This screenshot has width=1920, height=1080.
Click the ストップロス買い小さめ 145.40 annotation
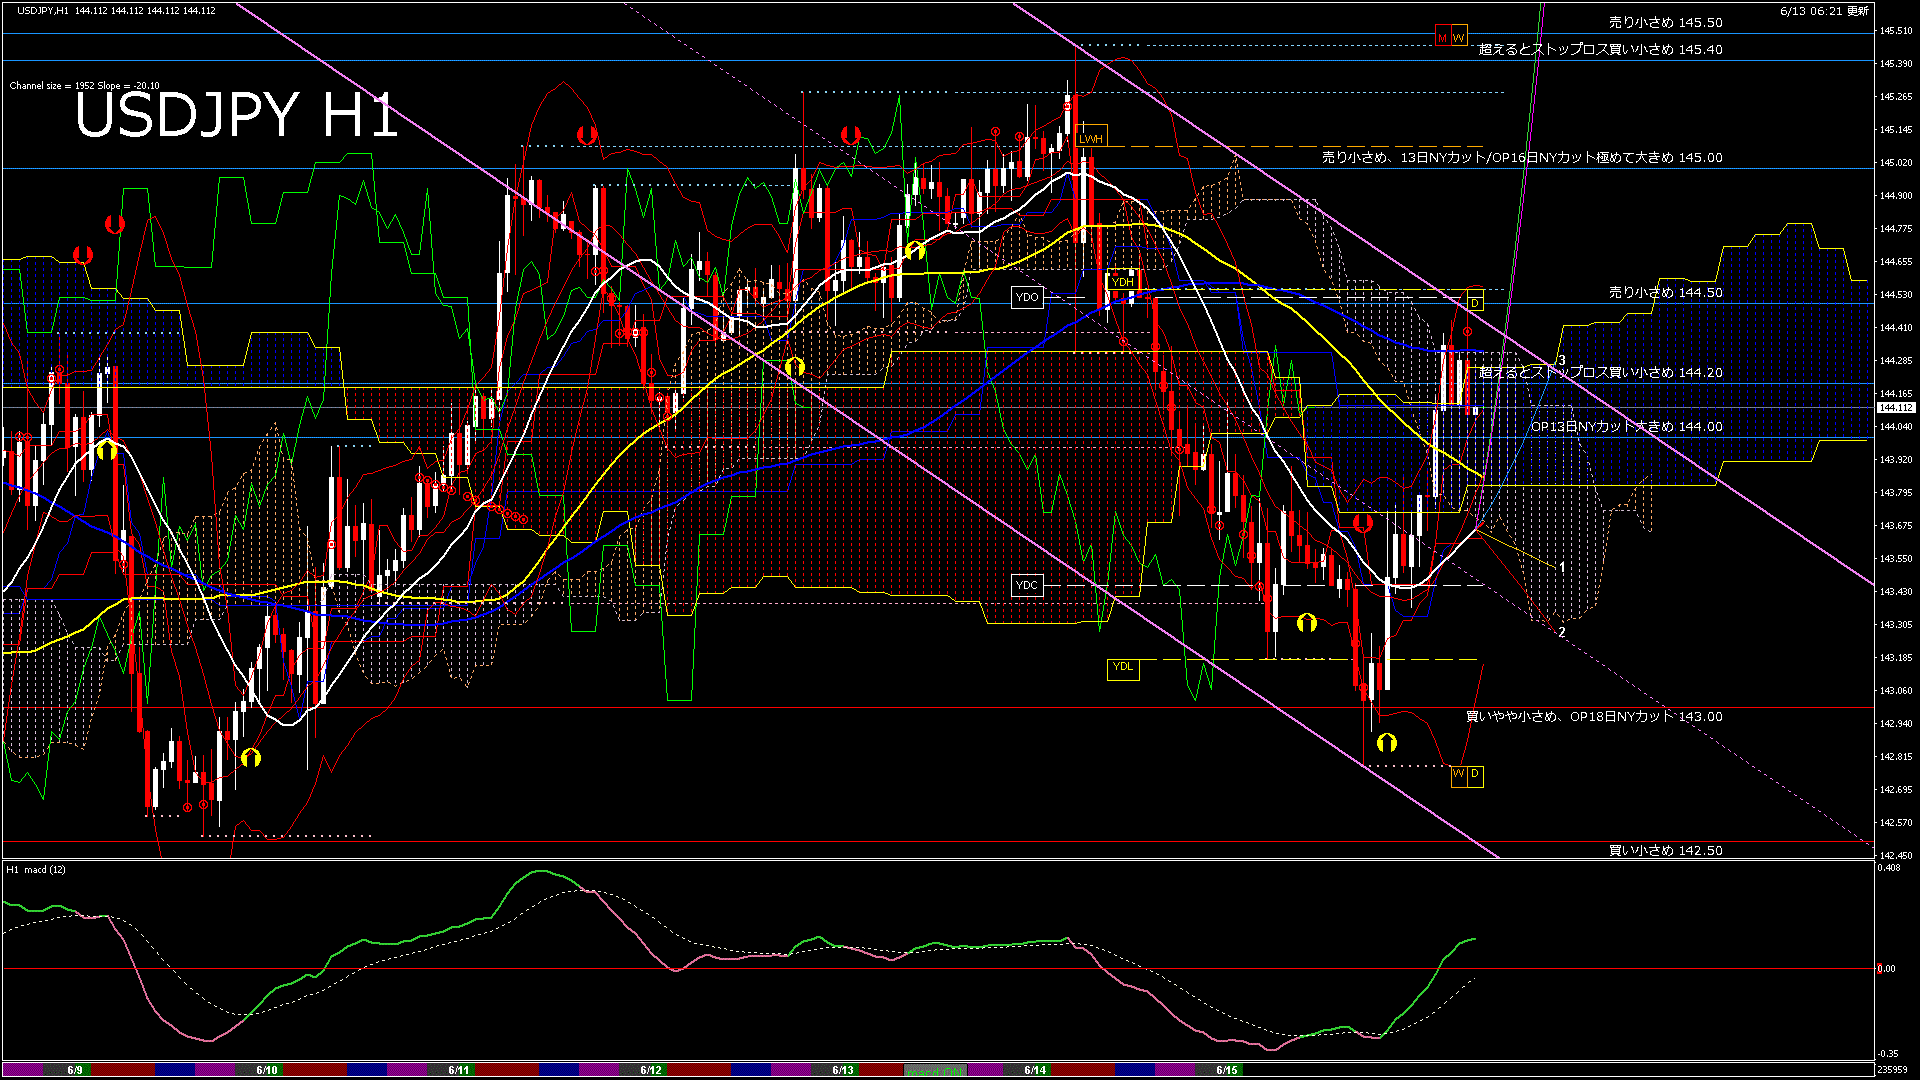tap(1600, 49)
